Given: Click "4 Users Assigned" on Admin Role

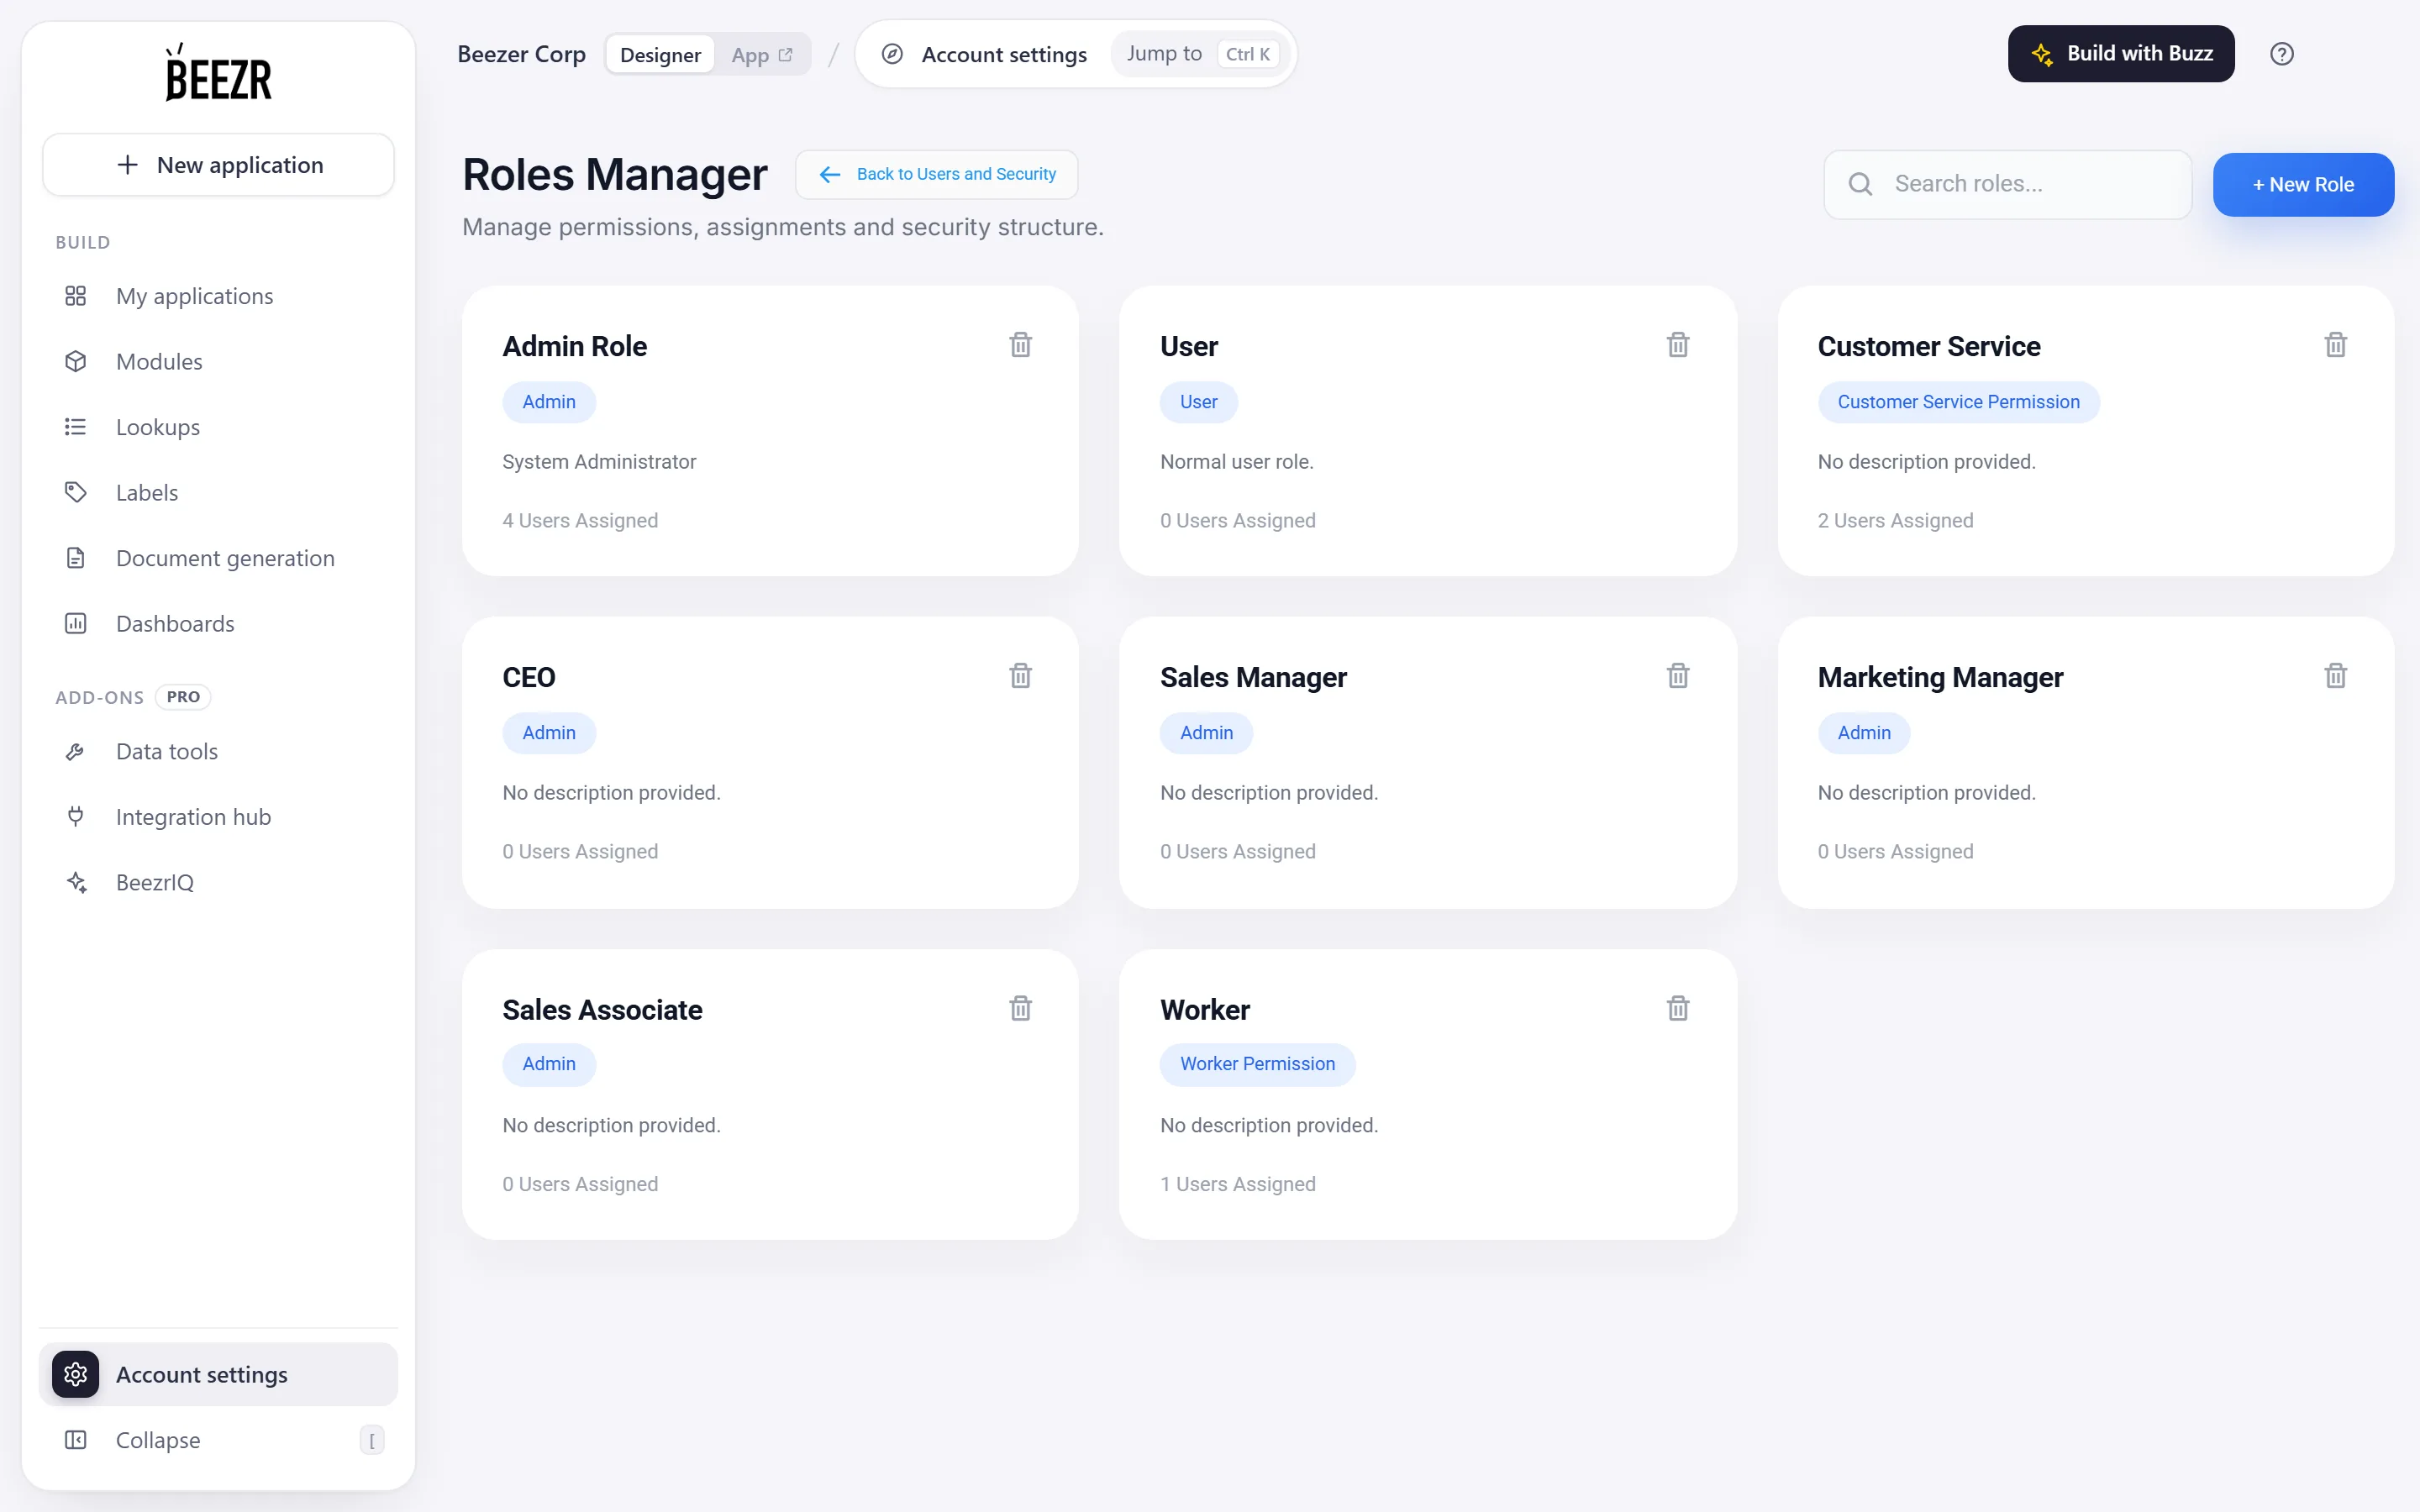Looking at the screenshot, I should 580,520.
